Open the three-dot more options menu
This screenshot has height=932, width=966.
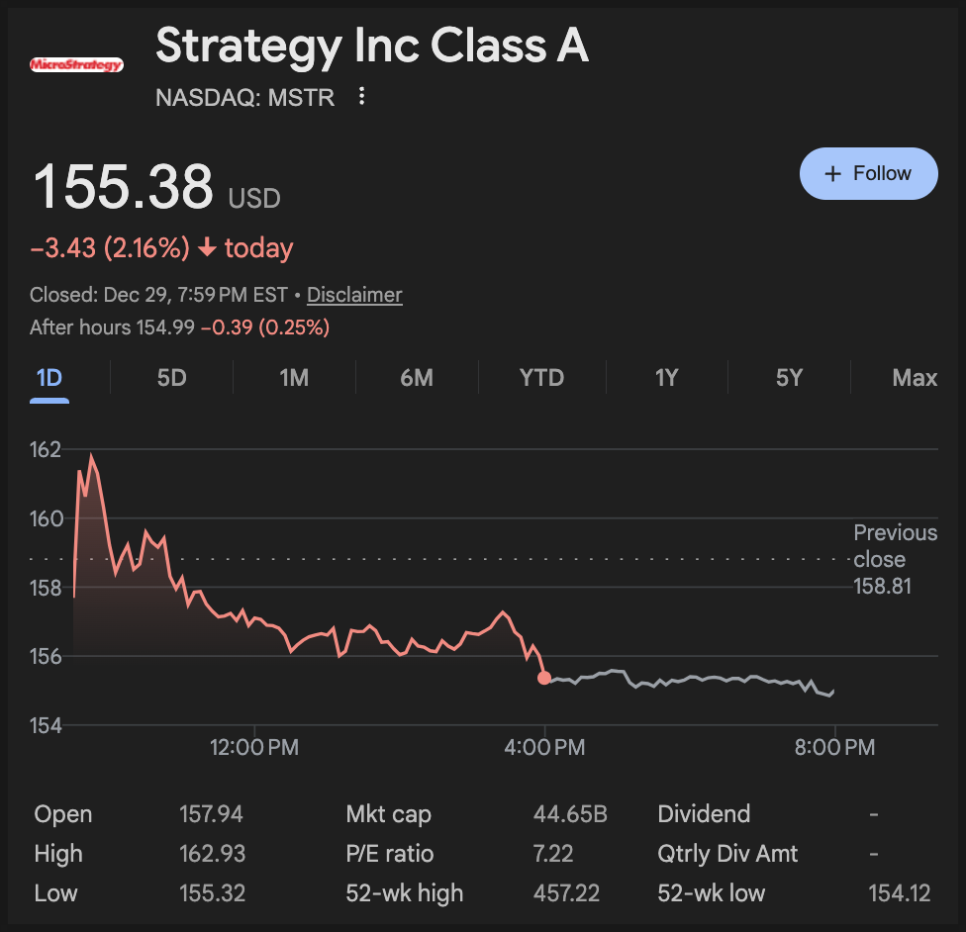pyautogui.click(x=362, y=97)
